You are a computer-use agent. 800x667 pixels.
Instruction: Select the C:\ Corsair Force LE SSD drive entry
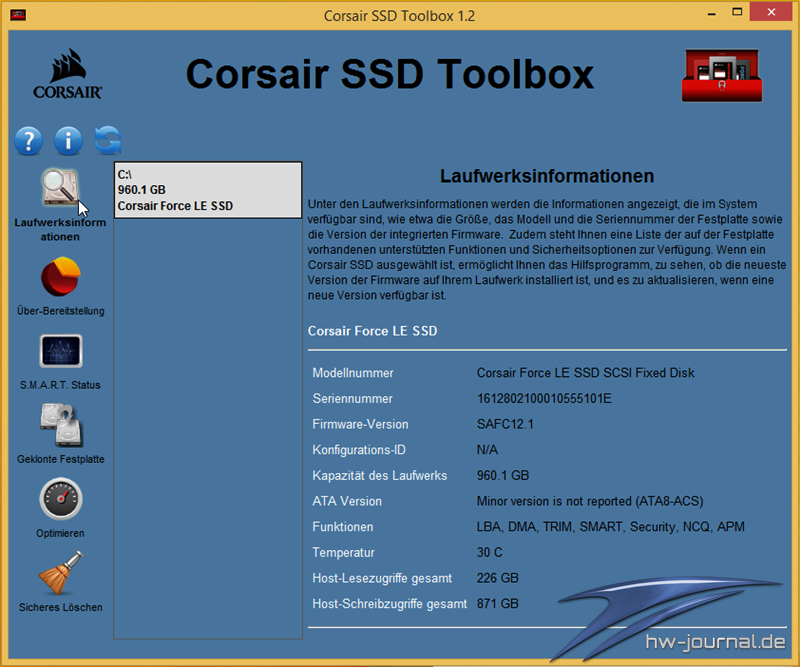click(x=208, y=190)
